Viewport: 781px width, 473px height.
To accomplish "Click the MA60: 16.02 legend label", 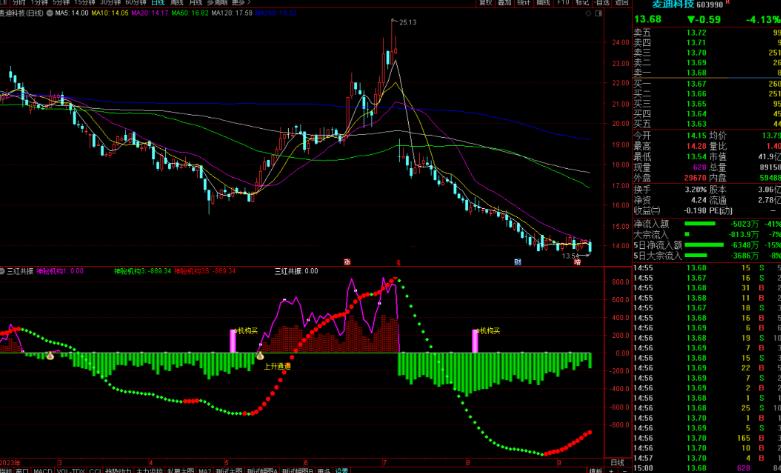I will click(190, 13).
